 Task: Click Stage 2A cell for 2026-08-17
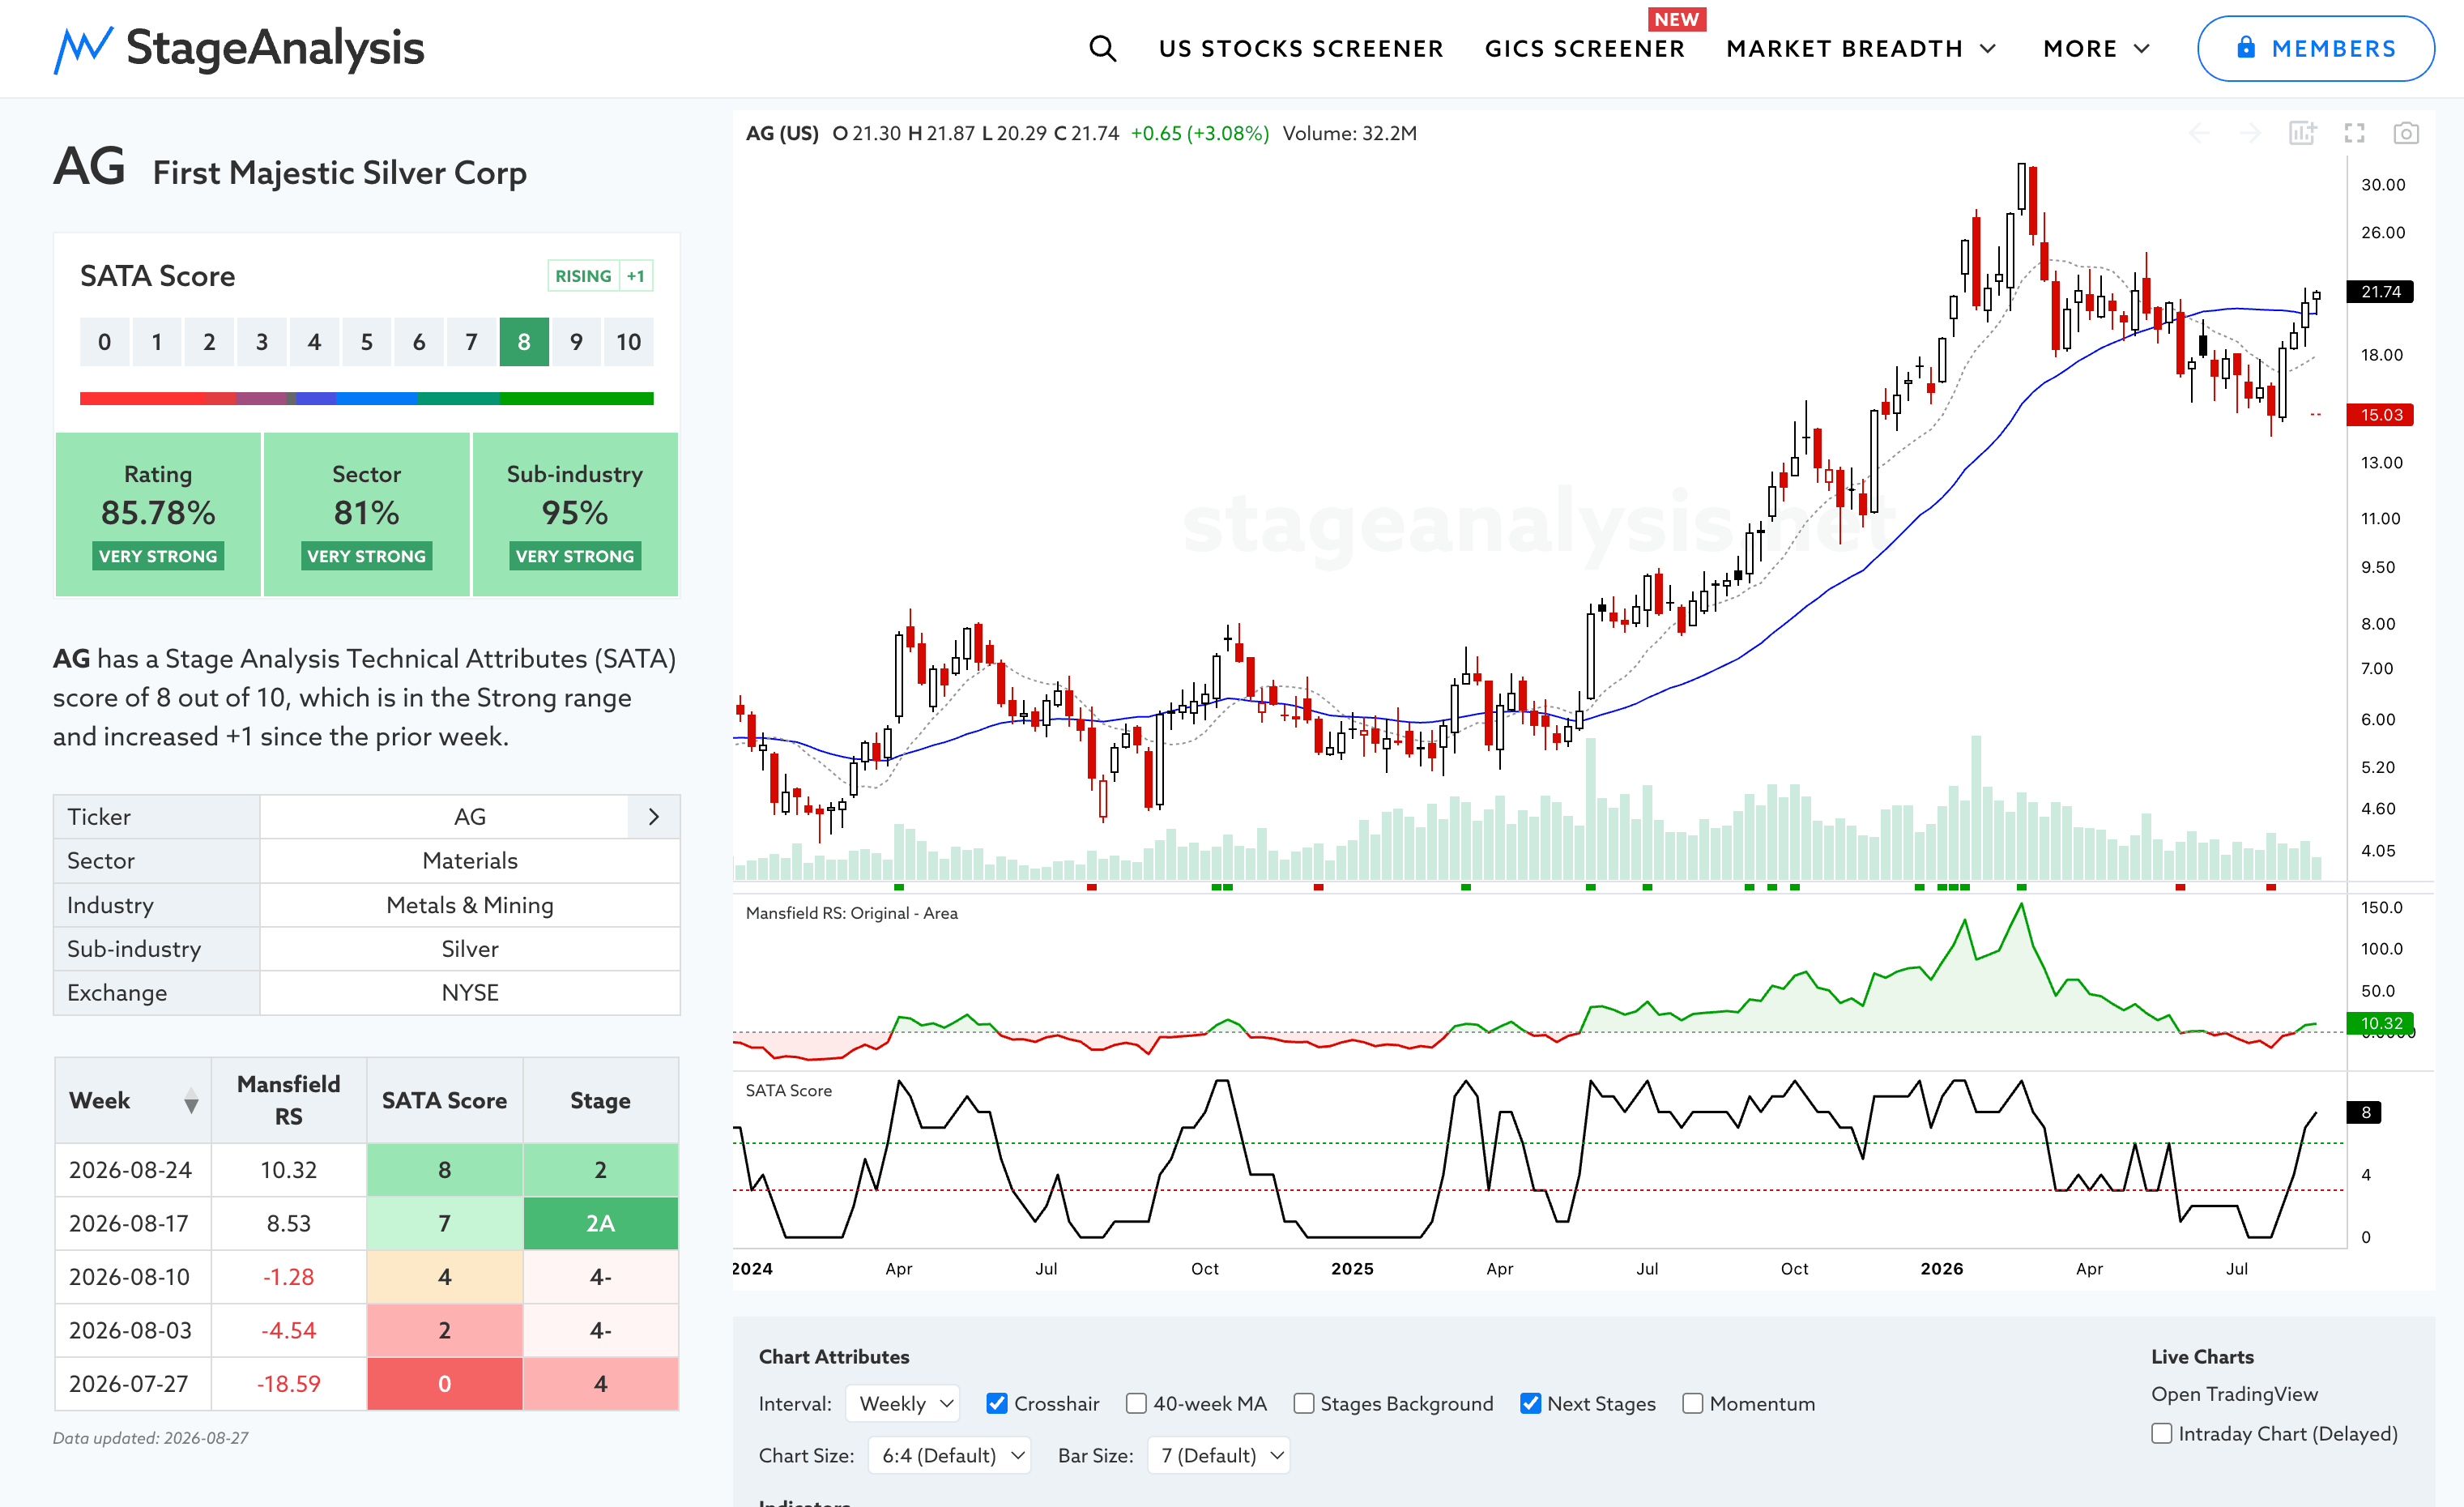point(601,1223)
